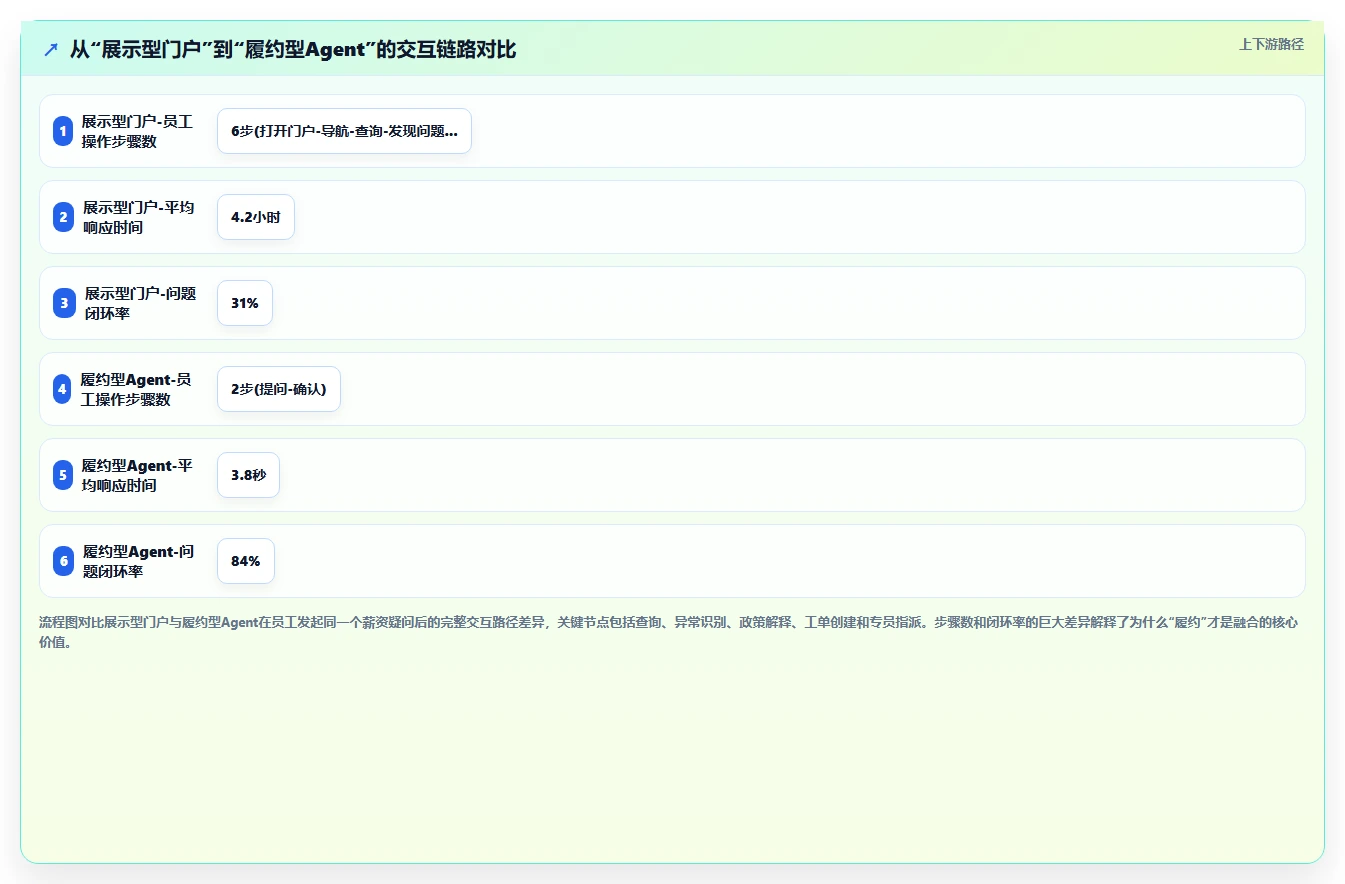Screen dimensions: 1345x884
Task: Click the number 1 step badge
Action: [x=64, y=131]
